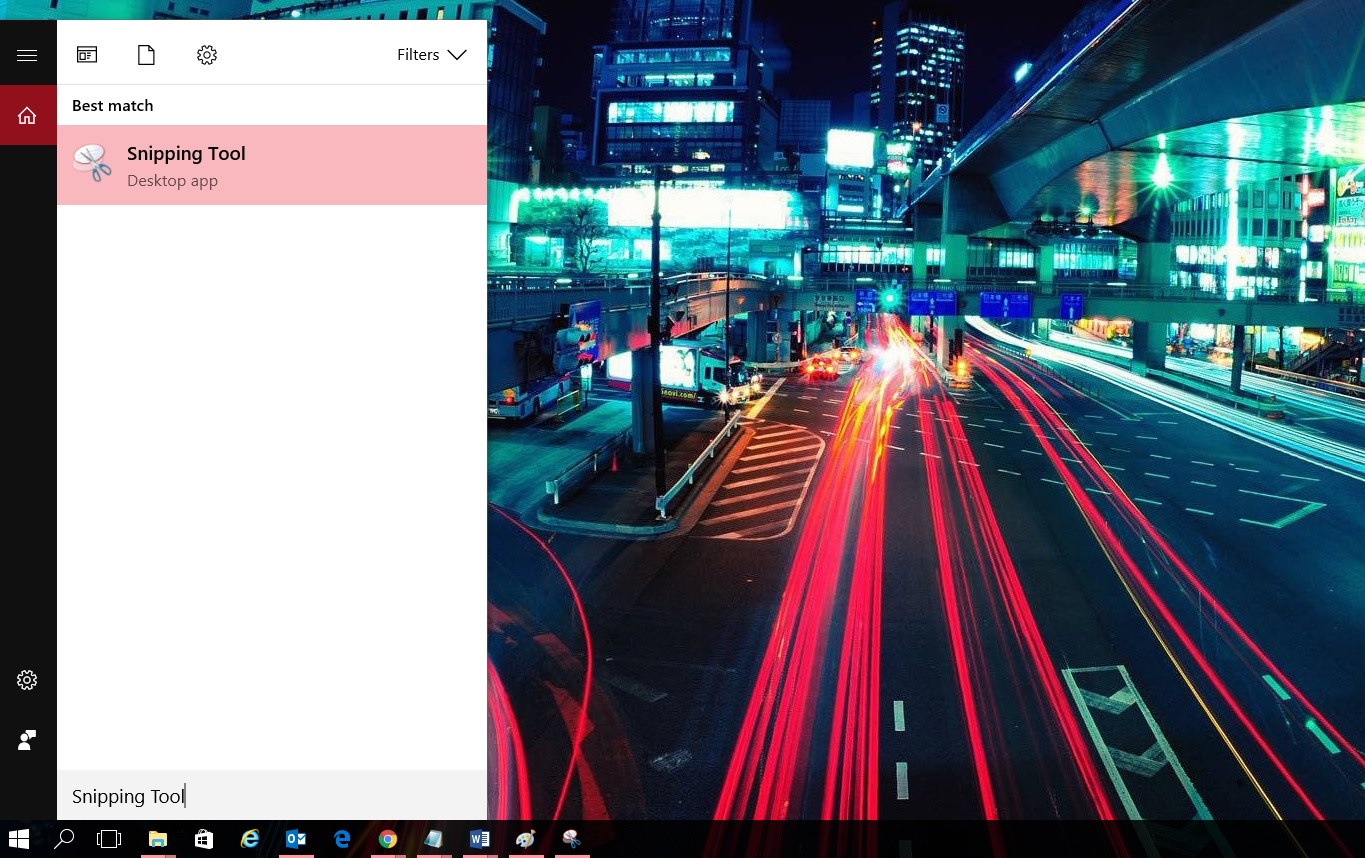Filter search results by Documents icon
The height and width of the screenshot is (858, 1365).
pyautogui.click(x=146, y=55)
